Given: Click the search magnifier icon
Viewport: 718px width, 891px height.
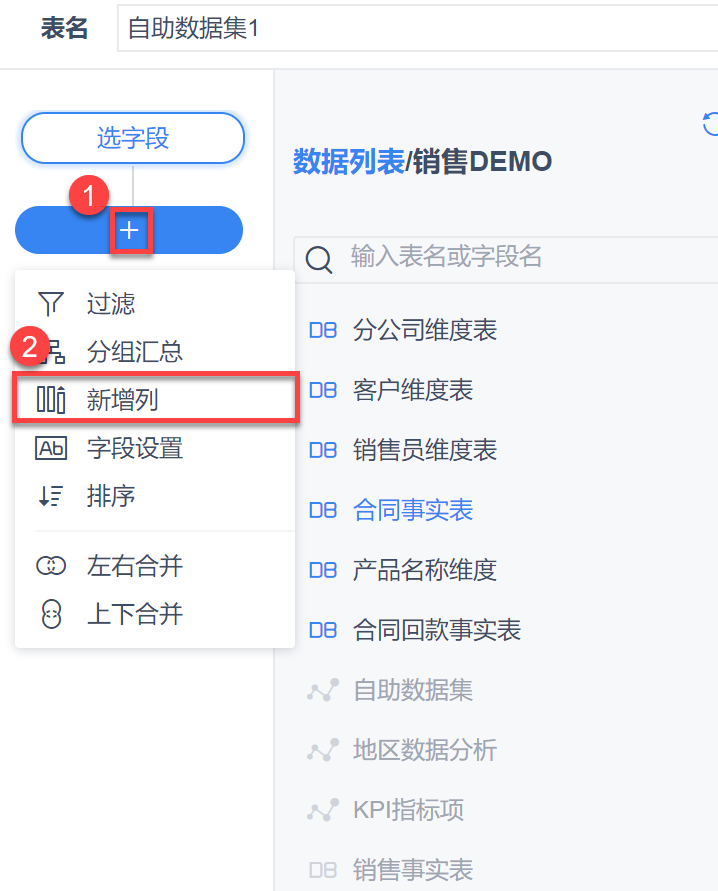Looking at the screenshot, I should [319, 259].
